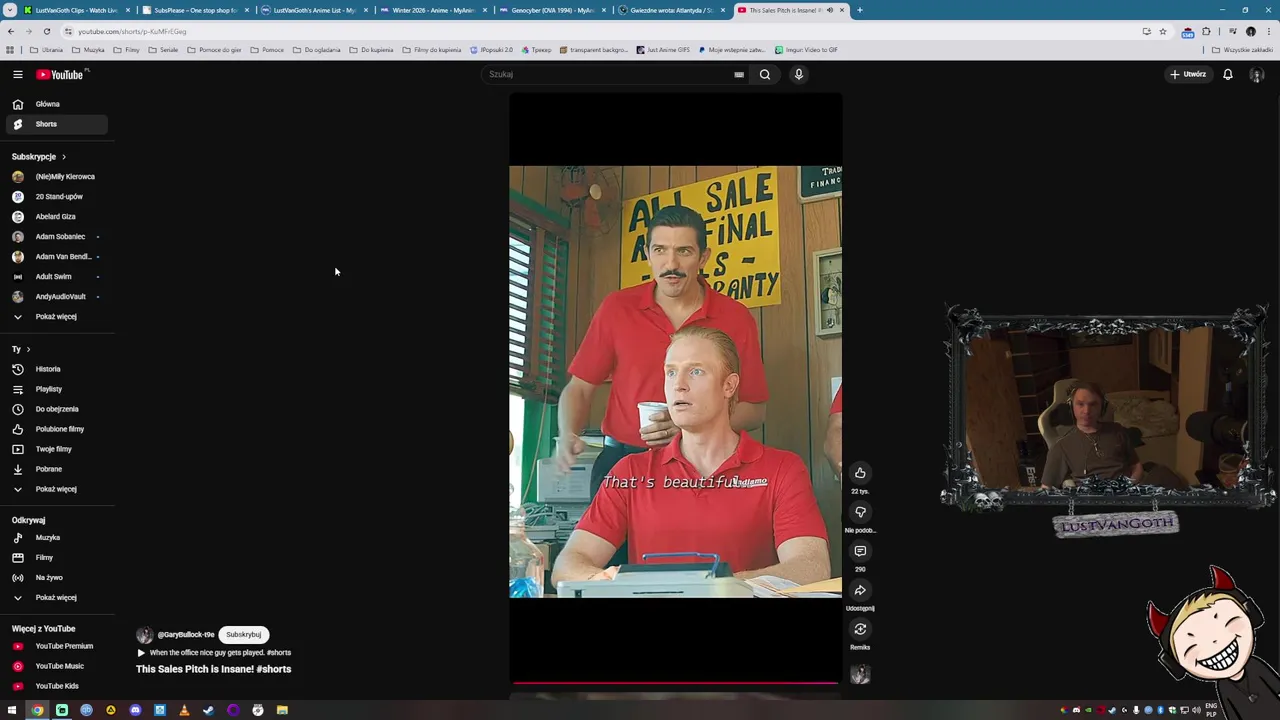
Task: Bookmark this page with the star
Action: click(x=1162, y=31)
